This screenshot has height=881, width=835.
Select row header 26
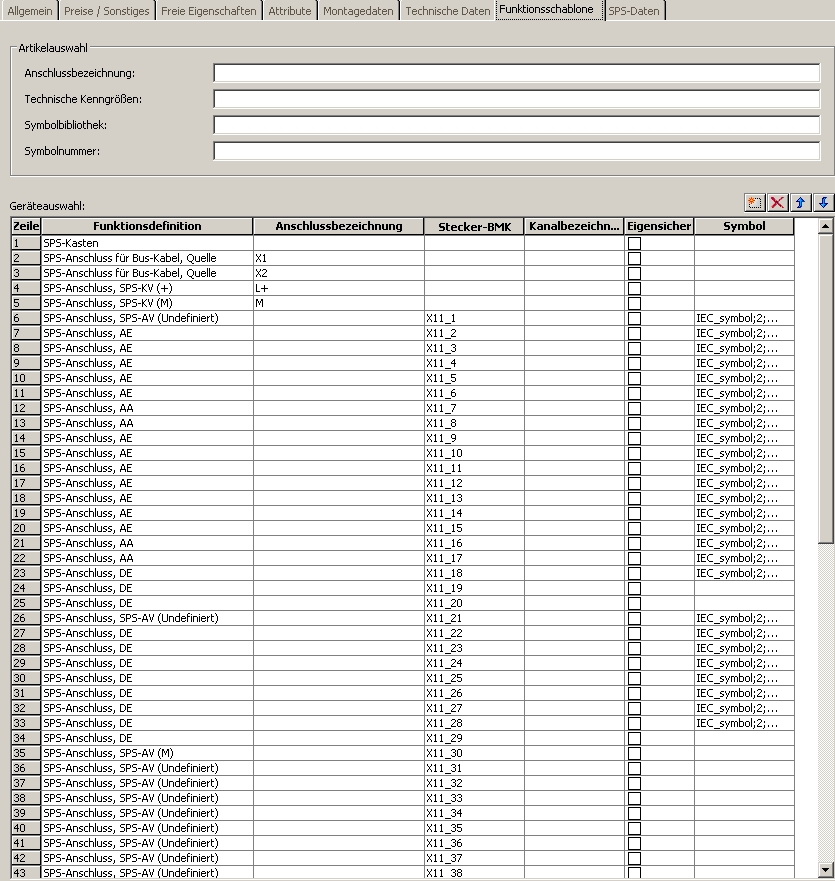(x=26, y=619)
